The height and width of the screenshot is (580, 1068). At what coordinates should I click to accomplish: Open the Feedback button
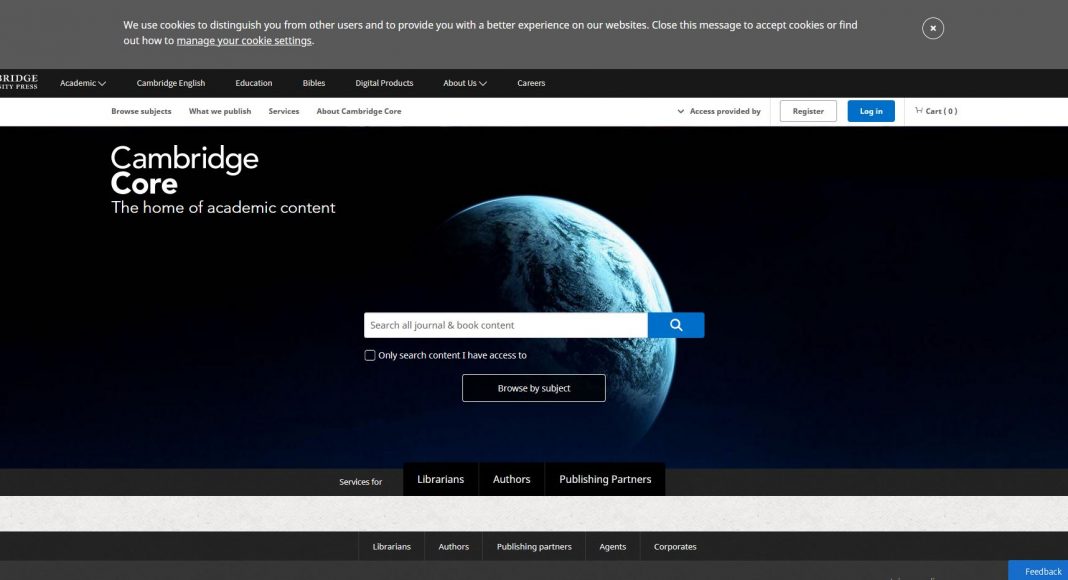(x=1038, y=570)
